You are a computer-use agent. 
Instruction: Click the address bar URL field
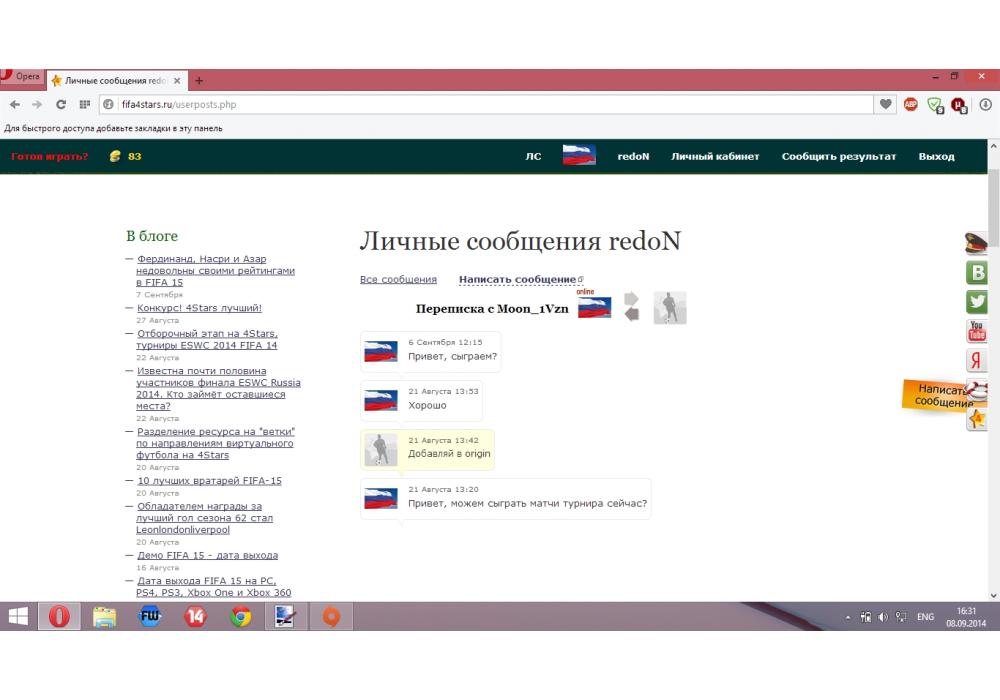tap(490, 104)
